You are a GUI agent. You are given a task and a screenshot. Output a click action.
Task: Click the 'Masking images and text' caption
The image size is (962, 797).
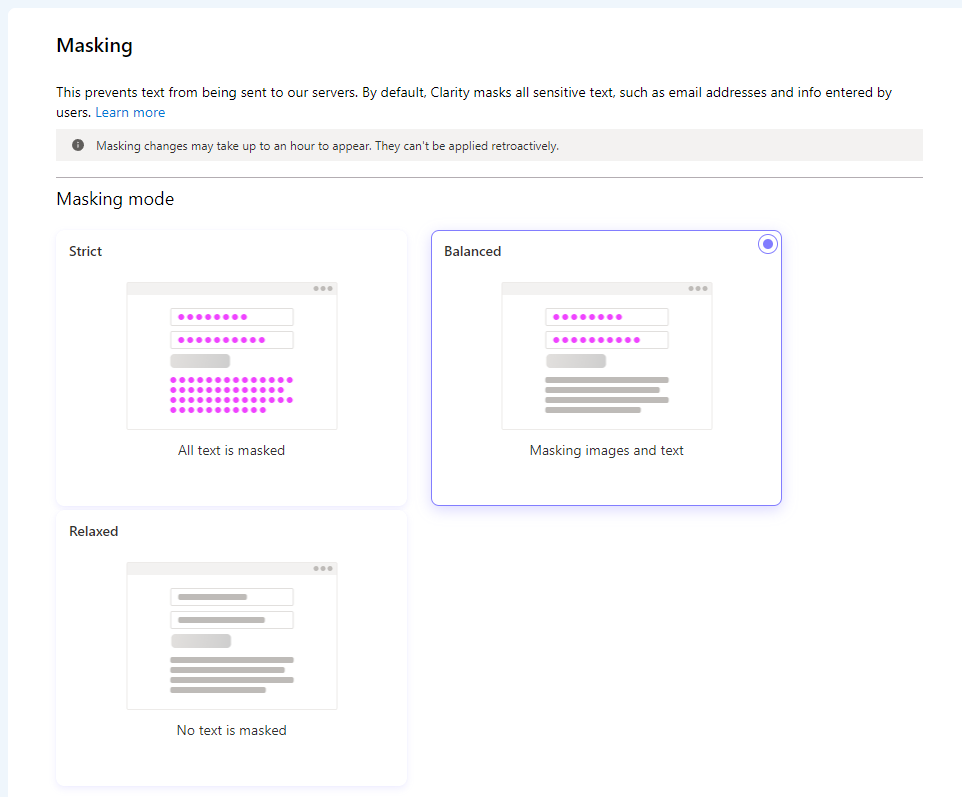pos(606,450)
